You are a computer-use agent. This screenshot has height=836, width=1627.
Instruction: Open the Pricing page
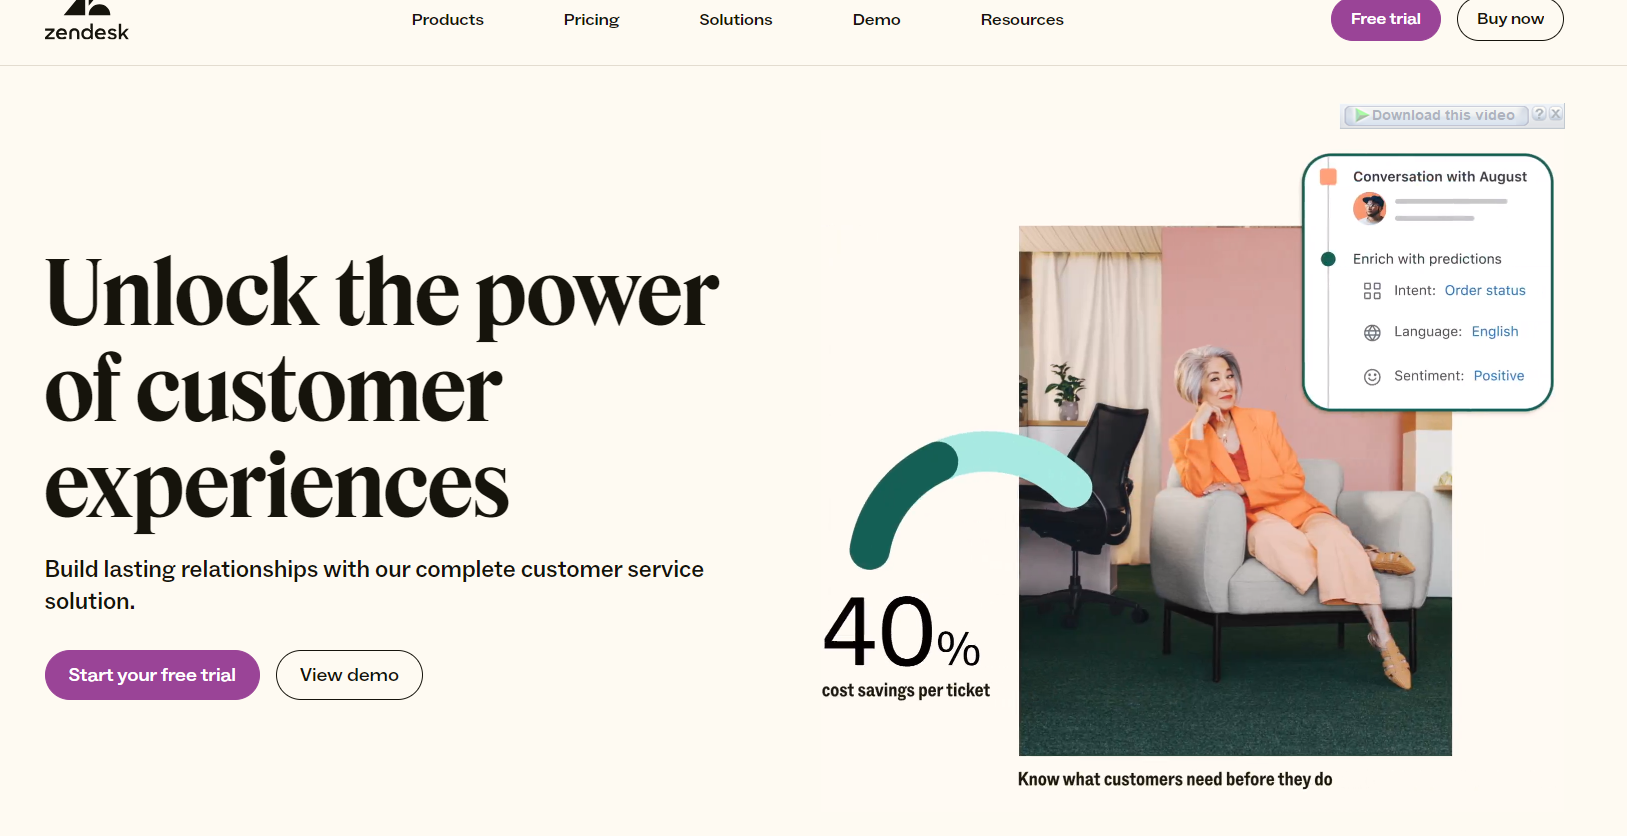pyautogui.click(x=591, y=20)
